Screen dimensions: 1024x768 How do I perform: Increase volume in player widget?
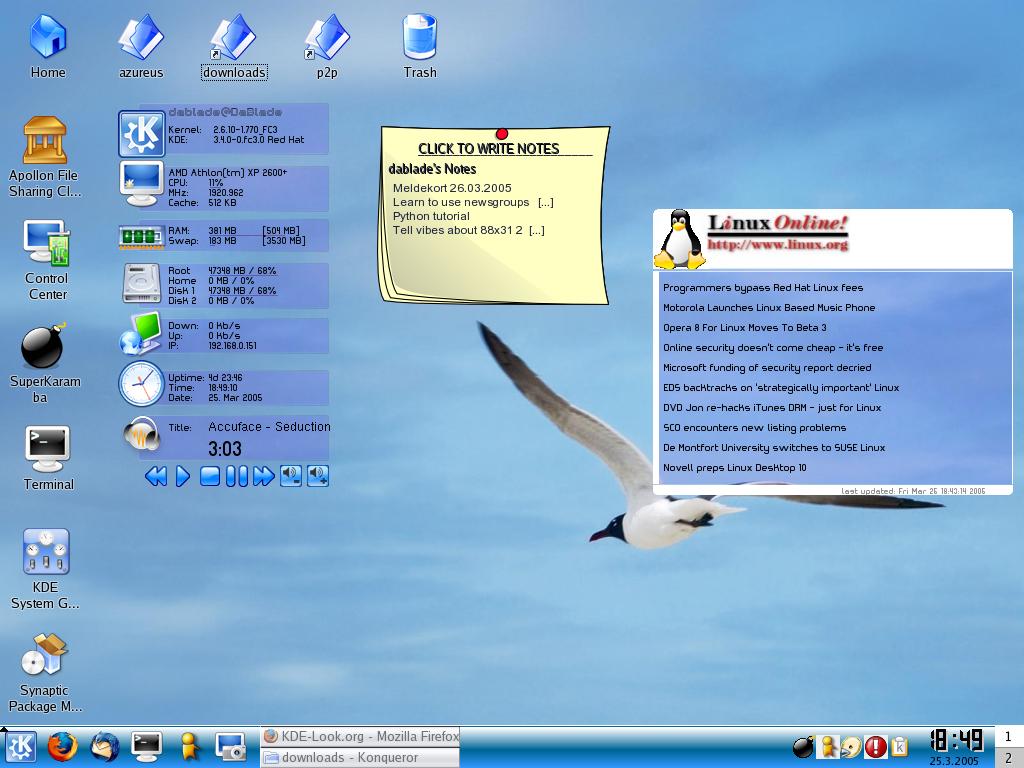click(318, 476)
